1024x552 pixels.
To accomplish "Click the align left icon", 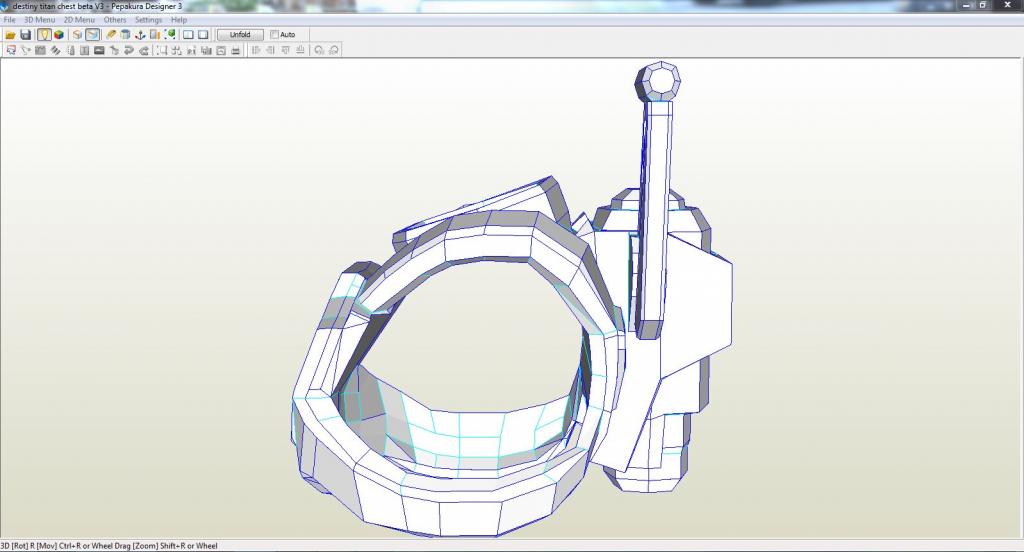I will tap(256, 50).
